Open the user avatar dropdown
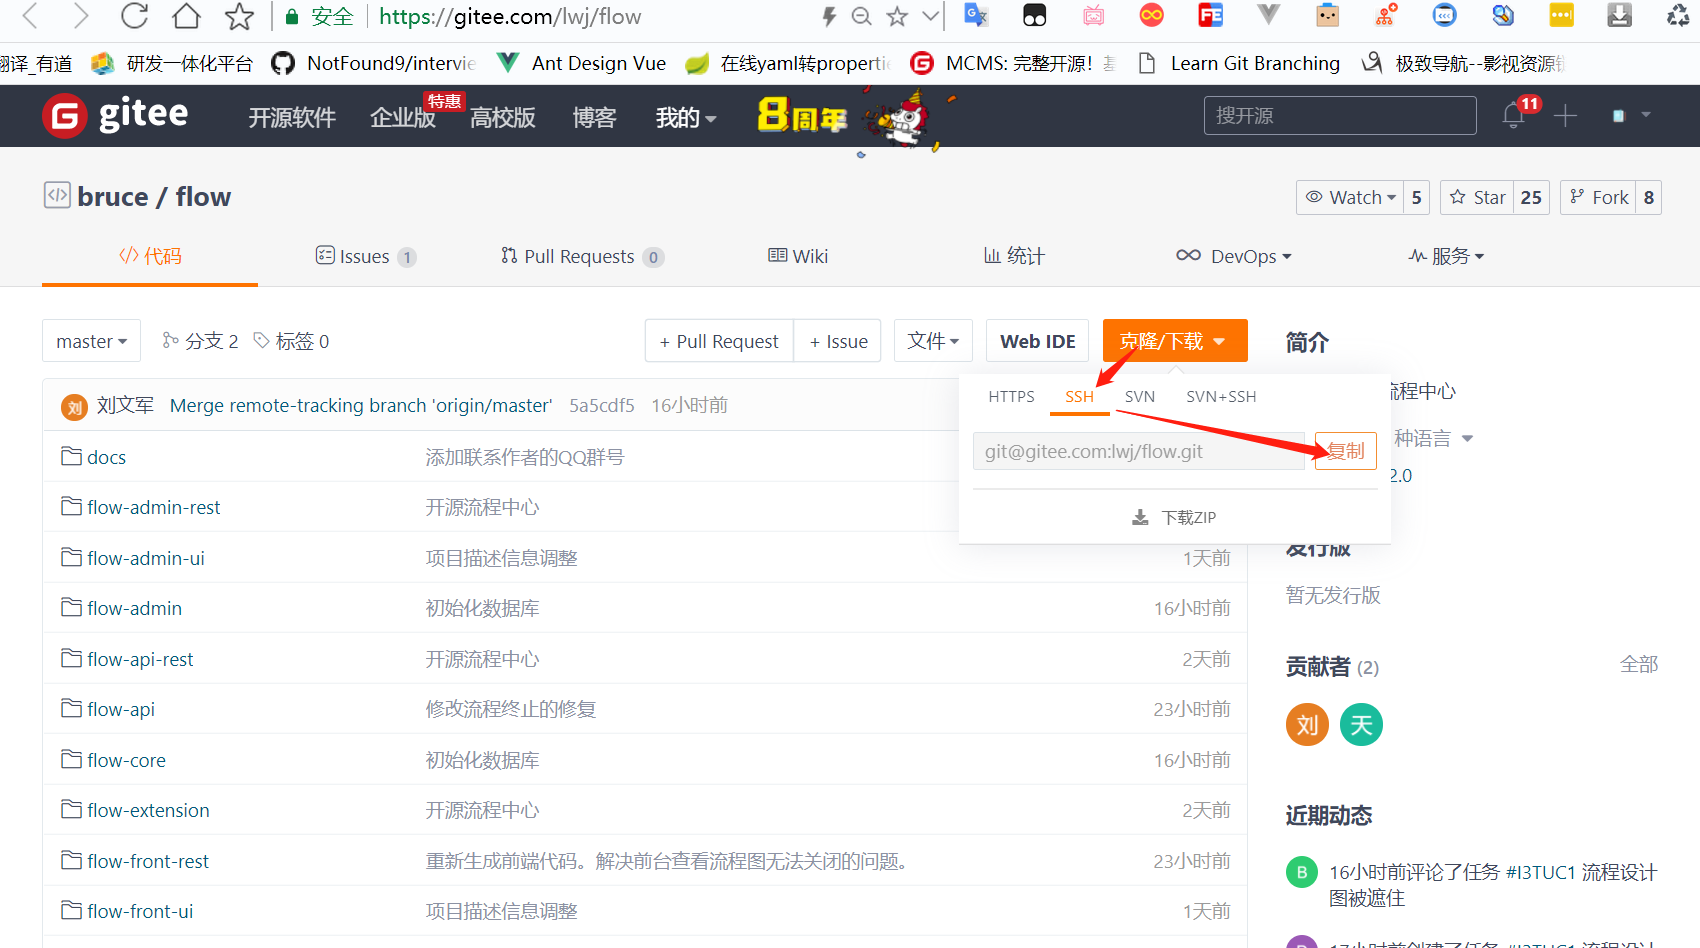The image size is (1700, 948). pyautogui.click(x=1630, y=115)
